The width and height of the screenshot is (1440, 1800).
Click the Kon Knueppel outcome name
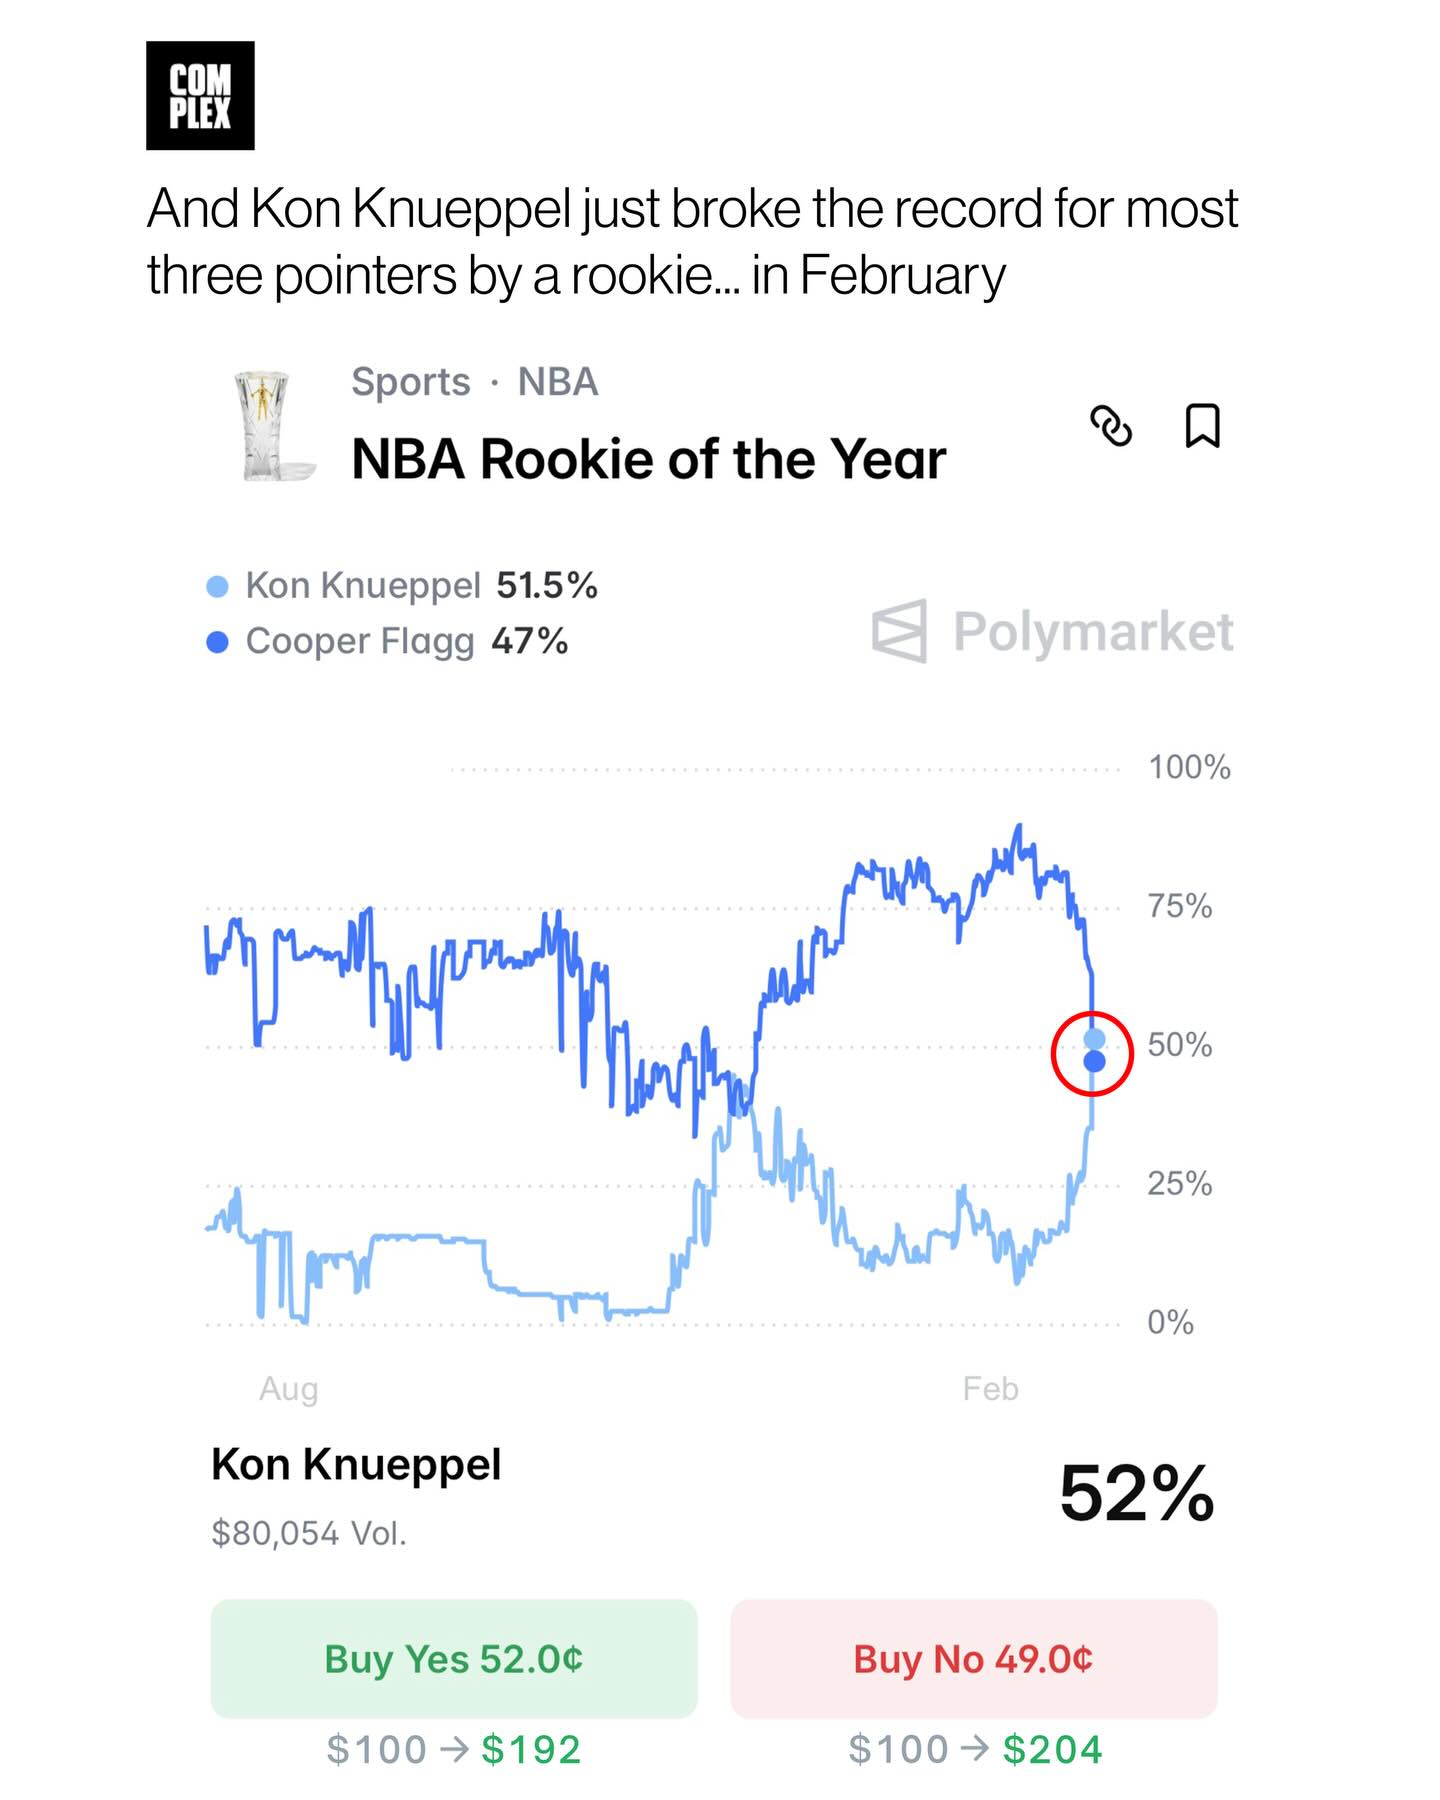click(356, 1465)
